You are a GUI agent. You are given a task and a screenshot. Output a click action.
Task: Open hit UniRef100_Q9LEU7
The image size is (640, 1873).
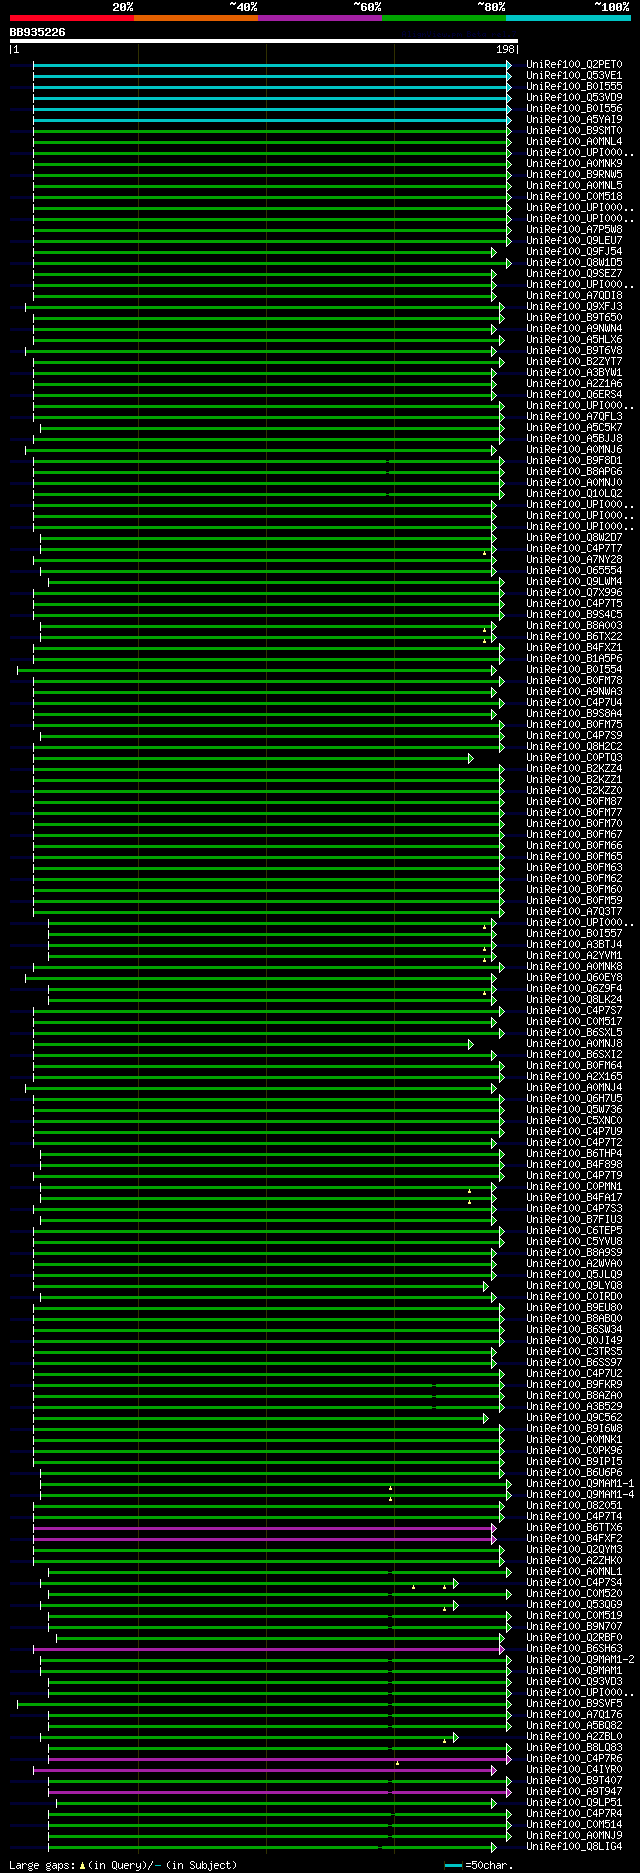coord(574,240)
